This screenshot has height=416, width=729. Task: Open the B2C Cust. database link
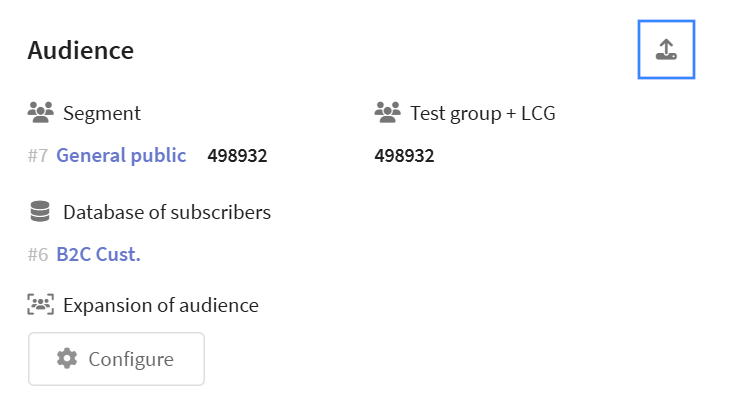click(x=98, y=254)
